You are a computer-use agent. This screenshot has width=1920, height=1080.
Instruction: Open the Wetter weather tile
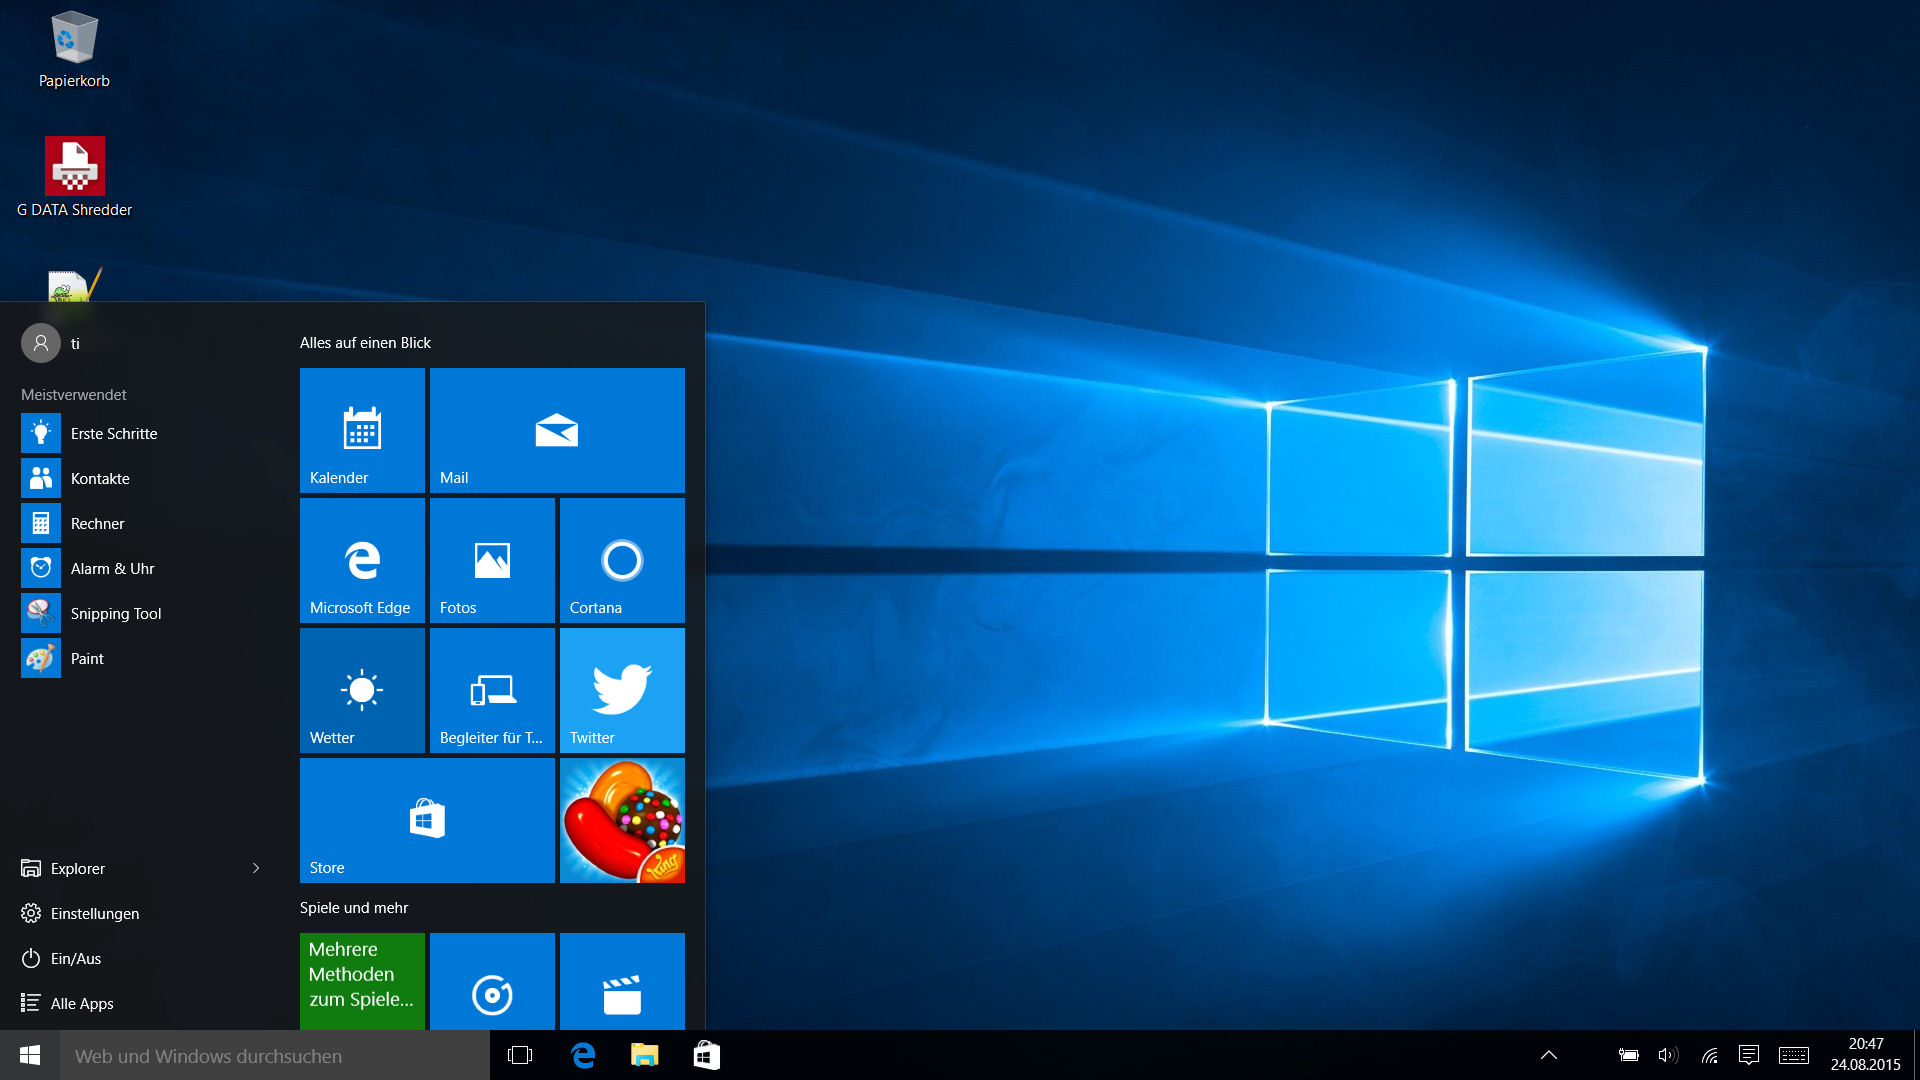click(362, 690)
